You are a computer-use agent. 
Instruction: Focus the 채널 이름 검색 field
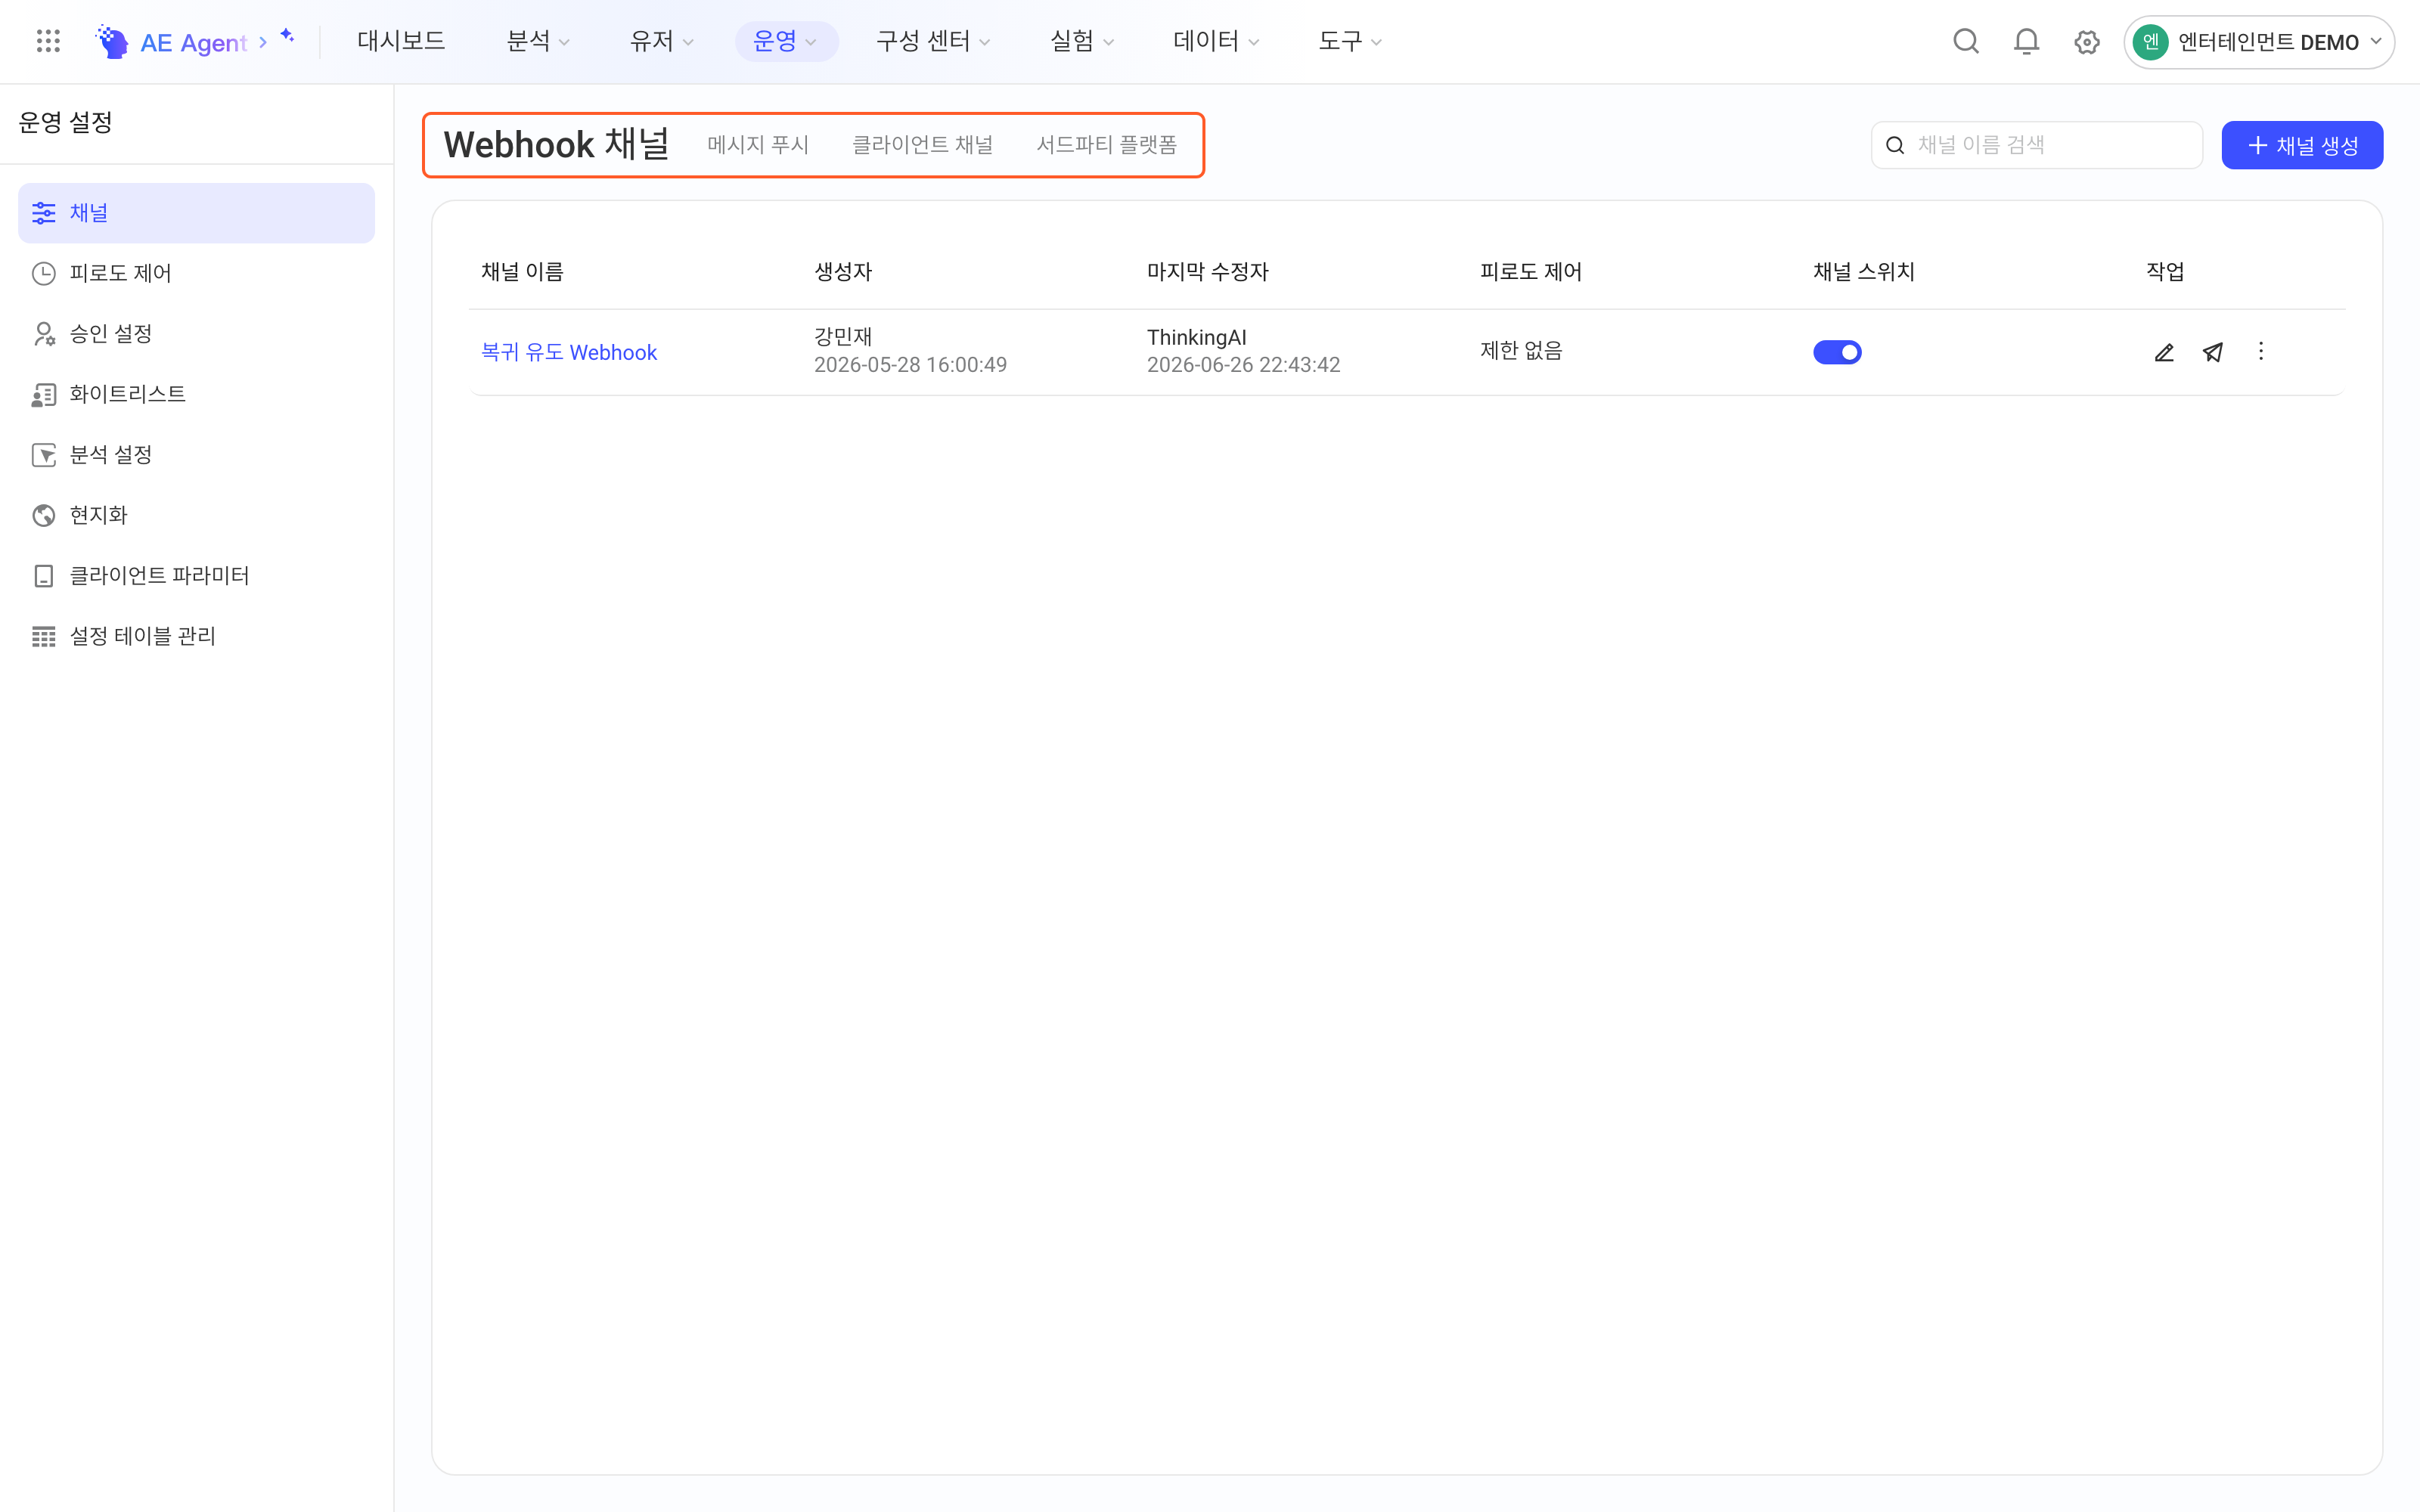tap(2037, 146)
